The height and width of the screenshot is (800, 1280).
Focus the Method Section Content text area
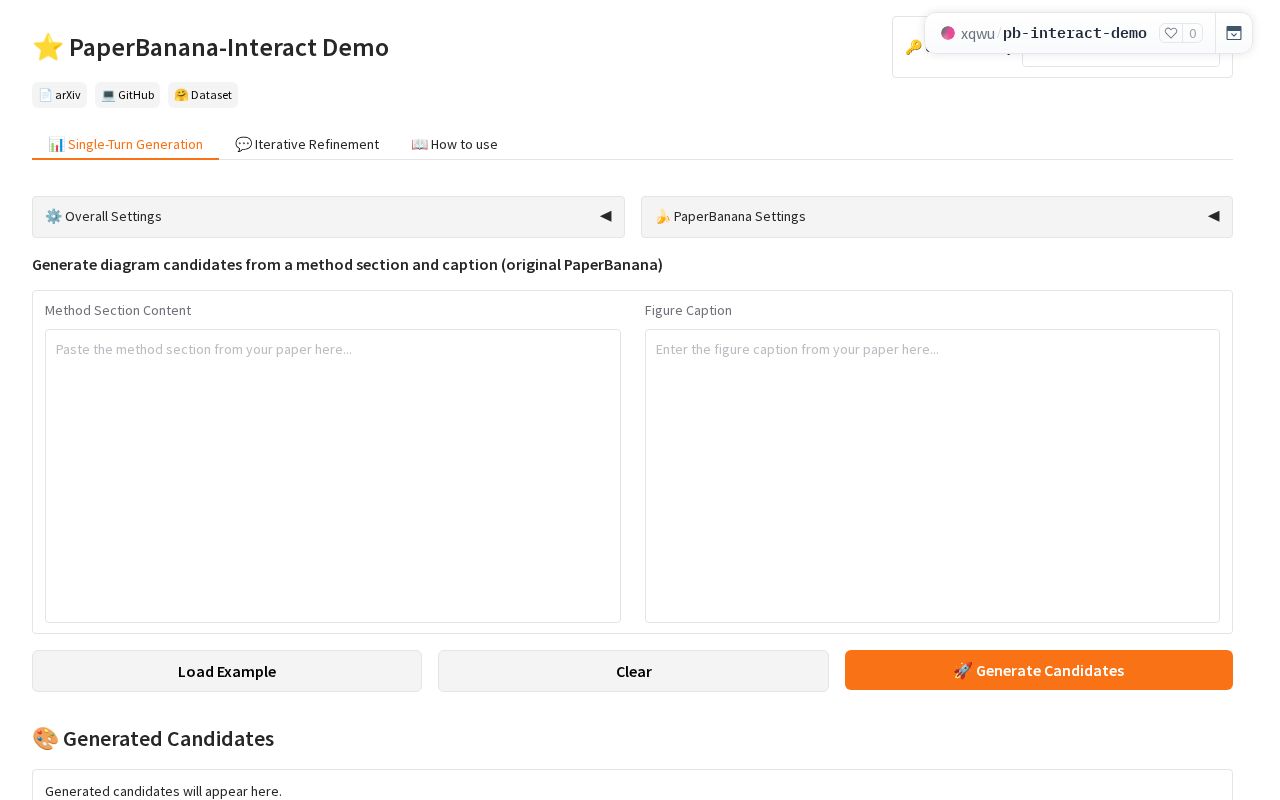click(x=333, y=476)
